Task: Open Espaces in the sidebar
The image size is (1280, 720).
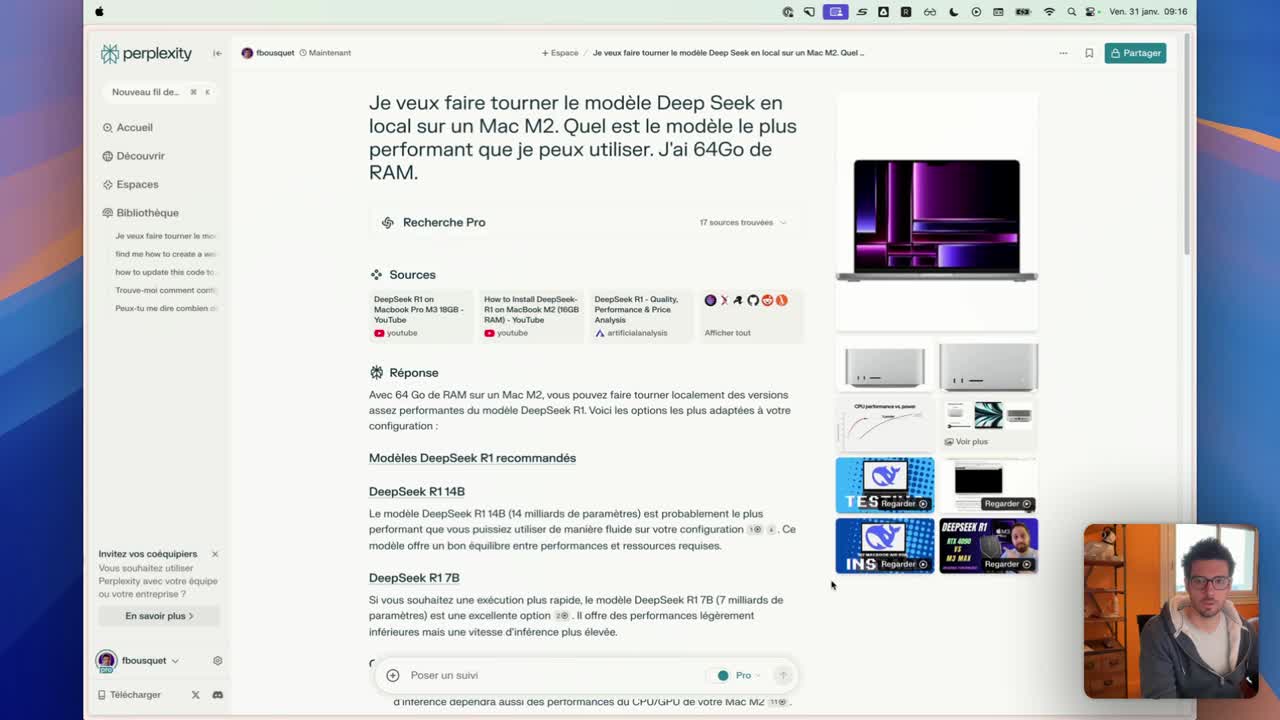Action: 130,184
